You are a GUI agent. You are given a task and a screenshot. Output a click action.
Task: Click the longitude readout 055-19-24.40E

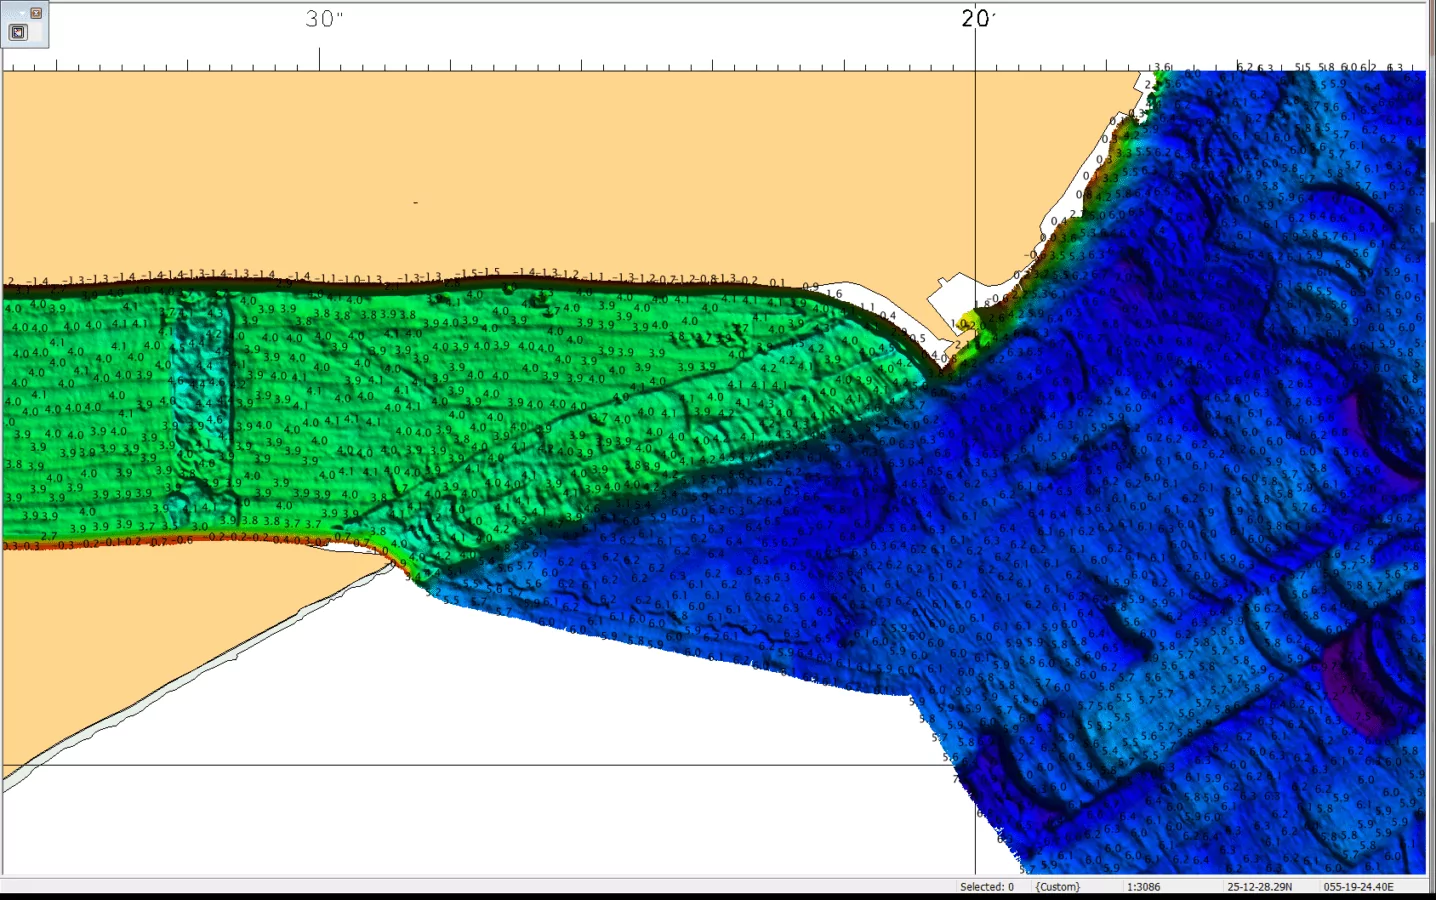pyautogui.click(x=1357, y=887)
